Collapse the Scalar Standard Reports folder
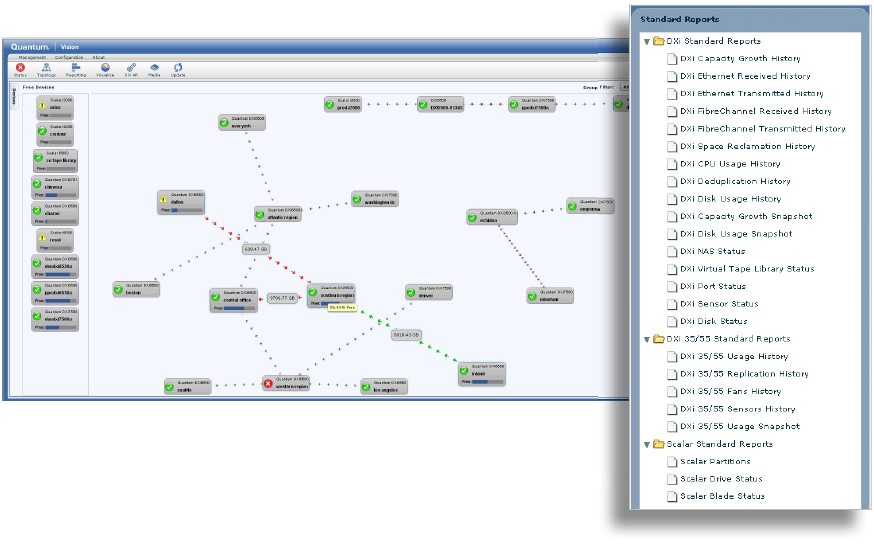The width and height of the screenshot is (874, 544). (x=647, y=444)
